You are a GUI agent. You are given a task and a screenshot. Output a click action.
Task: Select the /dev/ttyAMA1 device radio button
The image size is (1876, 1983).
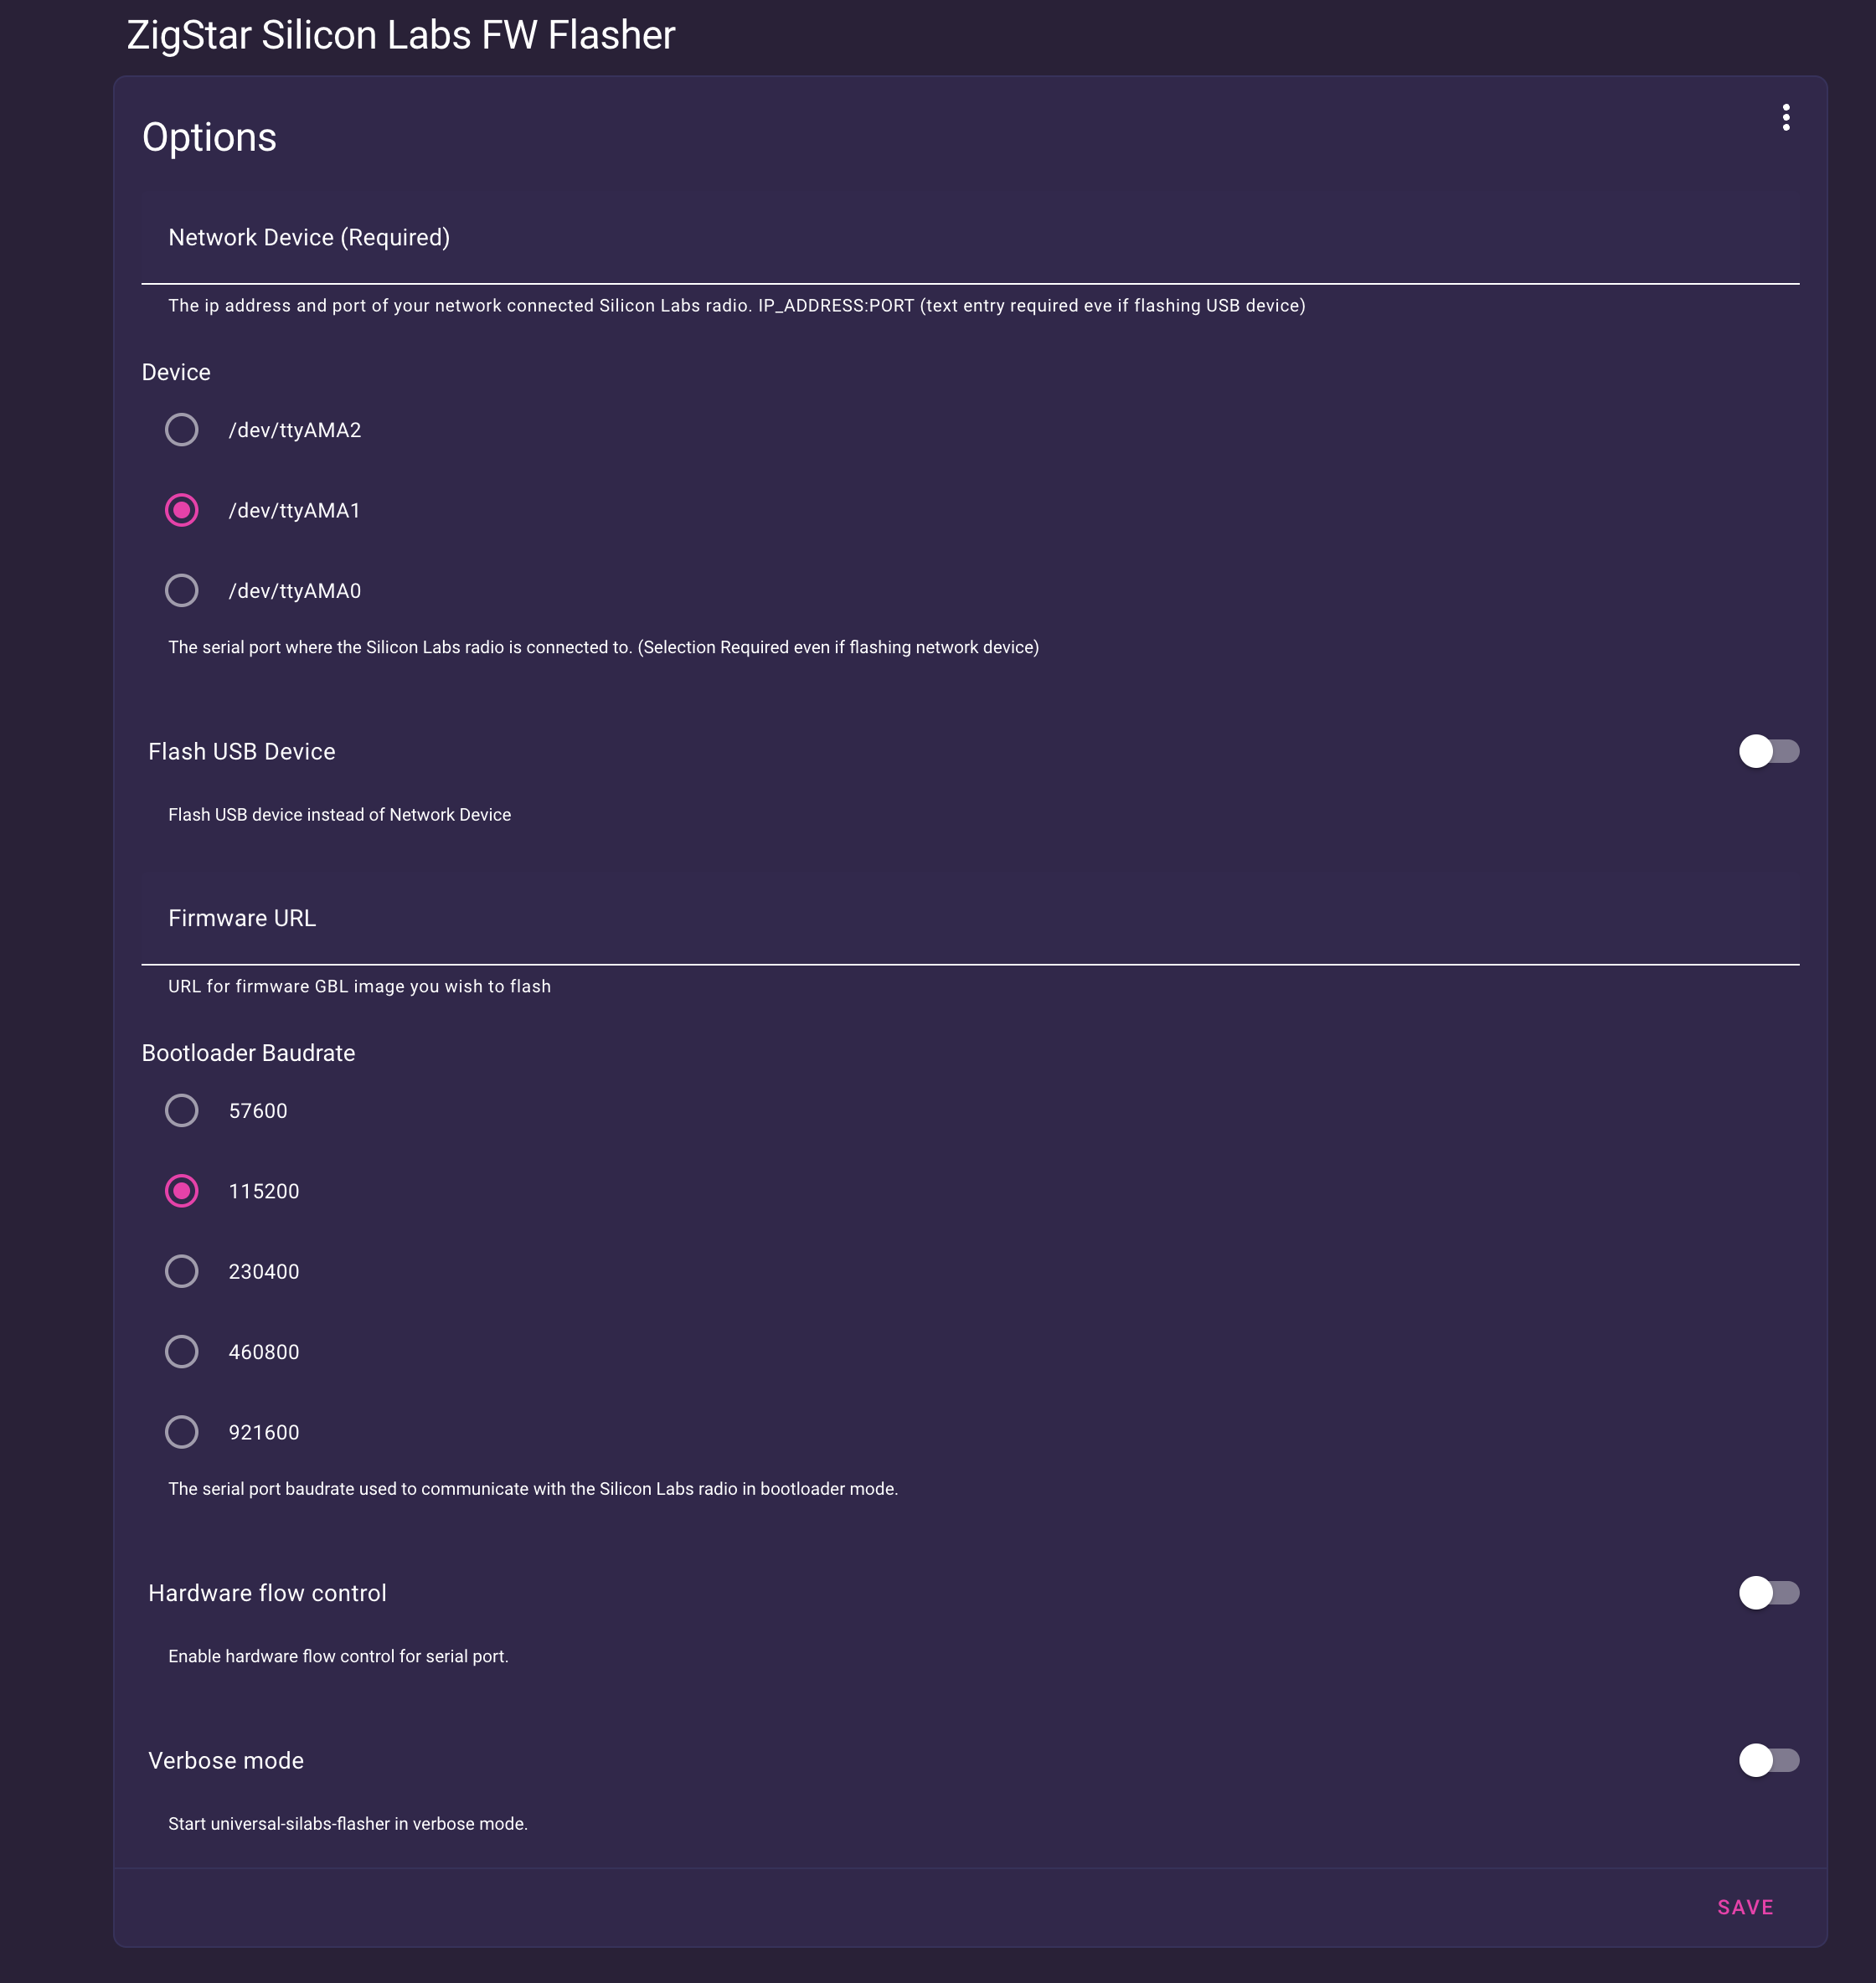tap(181, 510)
